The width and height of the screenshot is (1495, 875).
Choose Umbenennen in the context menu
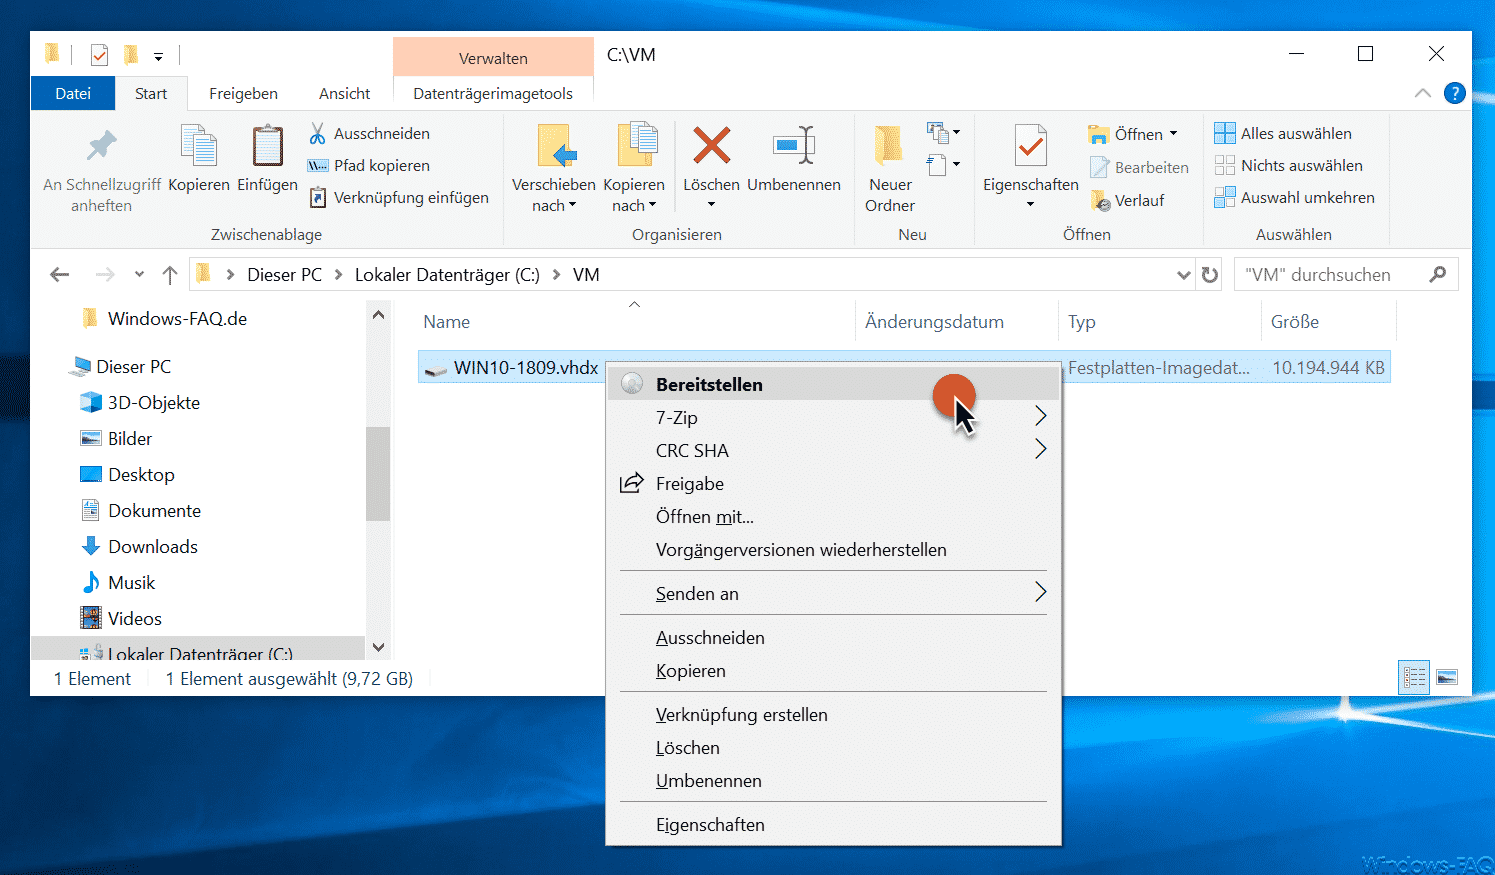pos(833,780)
